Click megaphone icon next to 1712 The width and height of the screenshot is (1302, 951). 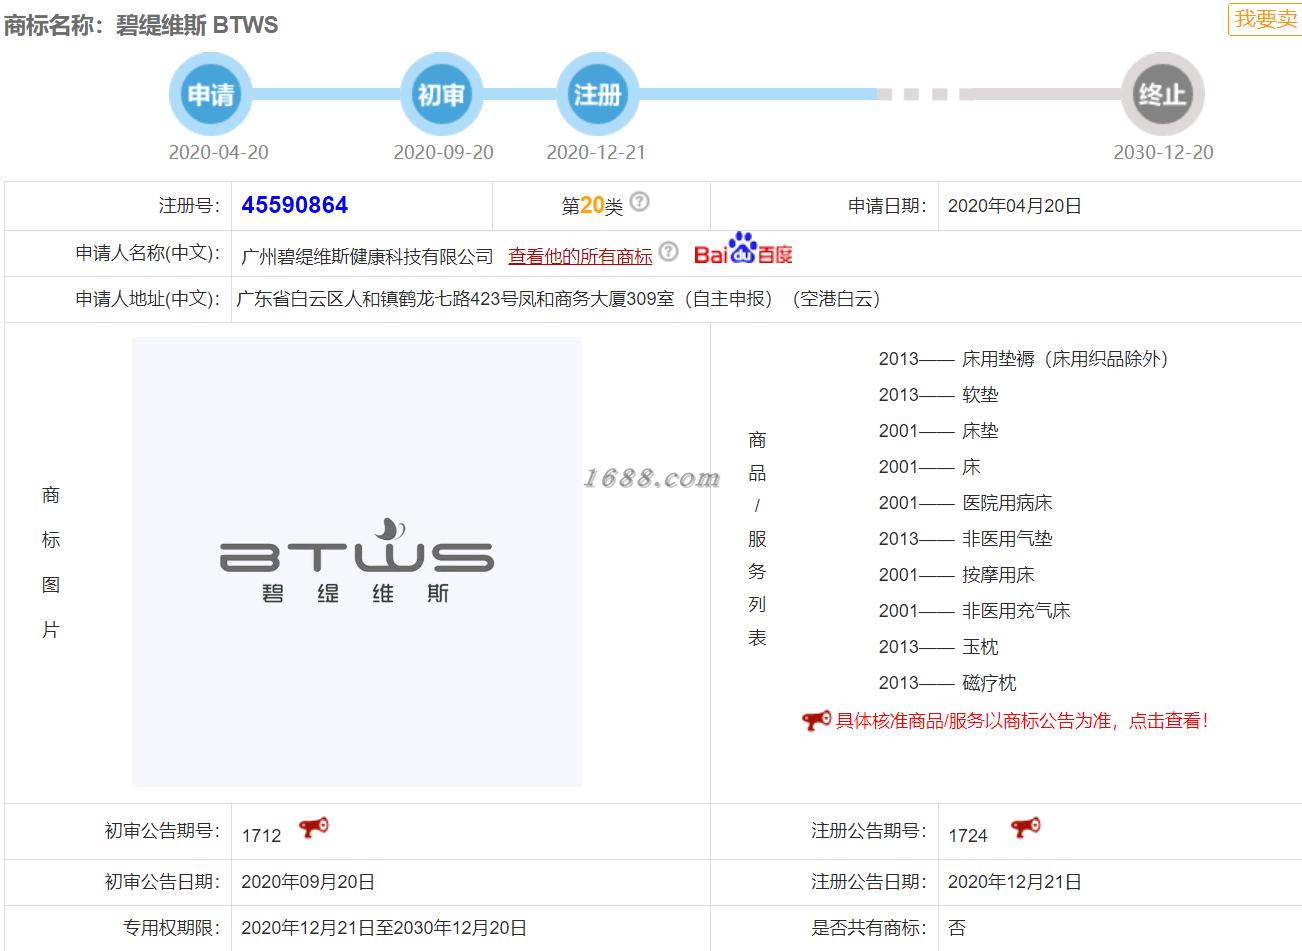[314, 829]
